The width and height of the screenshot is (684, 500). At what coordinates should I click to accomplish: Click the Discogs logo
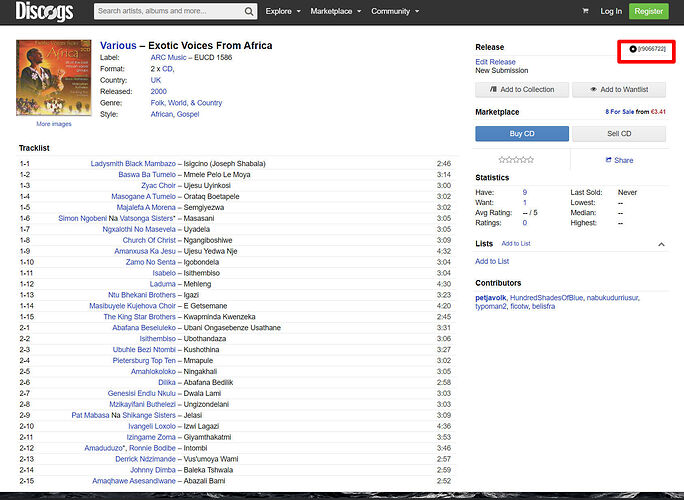[x=44, y=11]
